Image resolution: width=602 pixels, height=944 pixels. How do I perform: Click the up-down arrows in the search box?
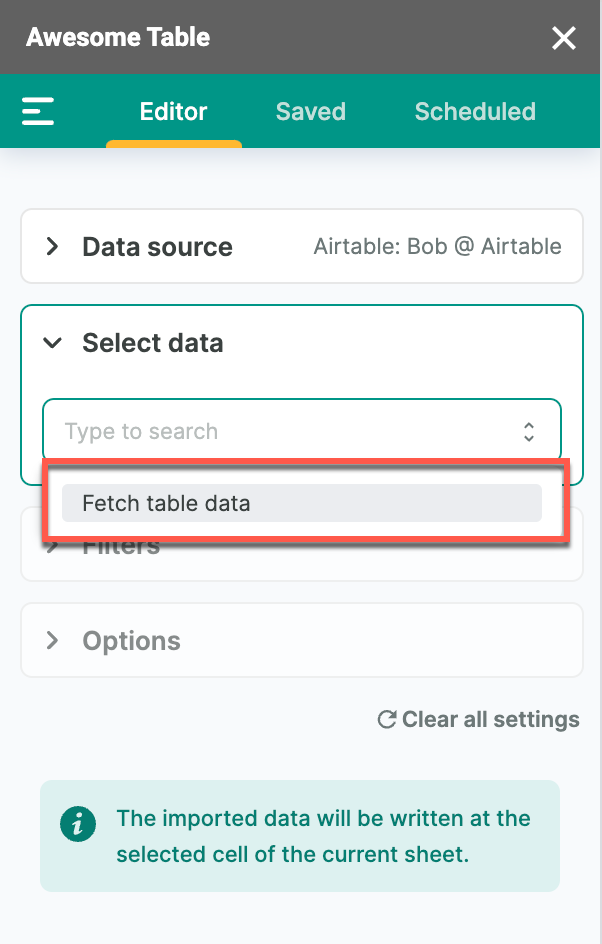coord(529,431)
